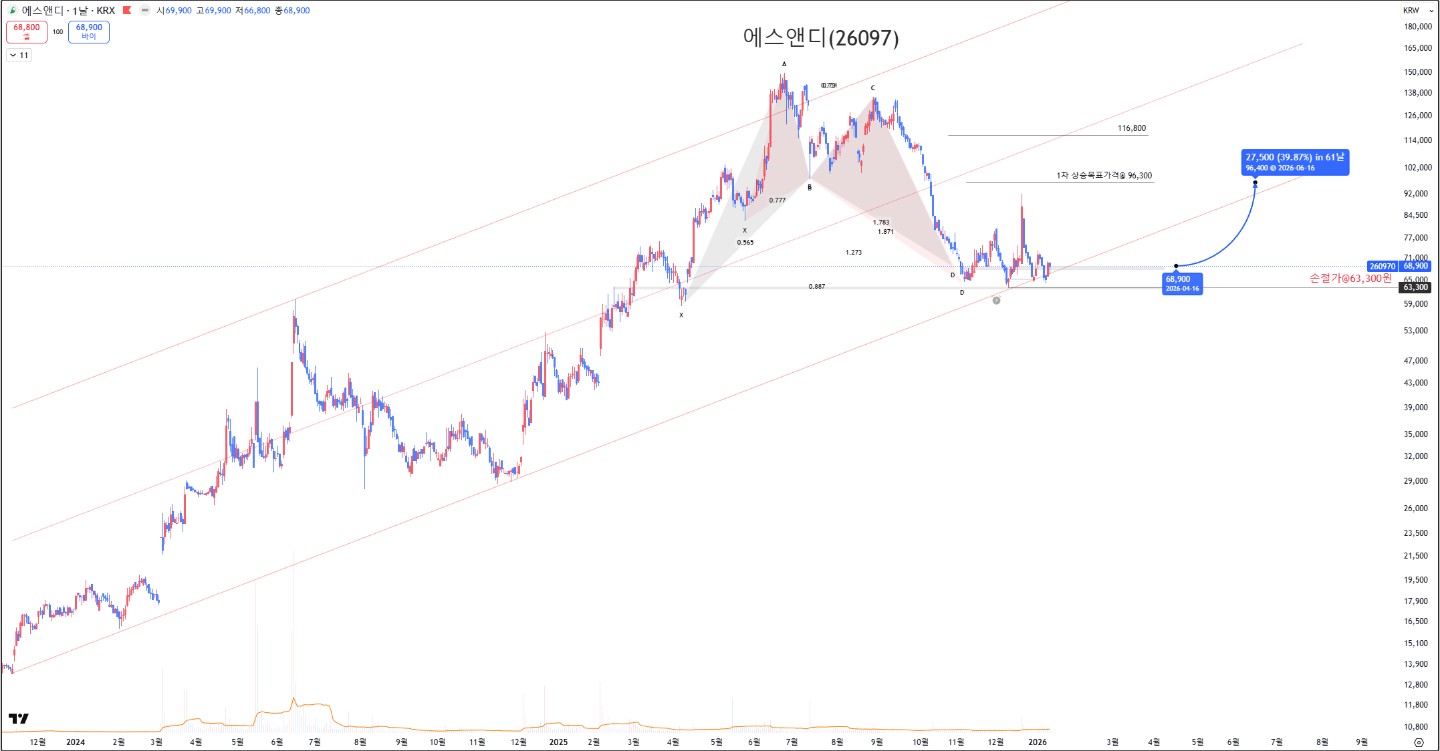Click the 2026 year label on time axis

[1037, 742]
